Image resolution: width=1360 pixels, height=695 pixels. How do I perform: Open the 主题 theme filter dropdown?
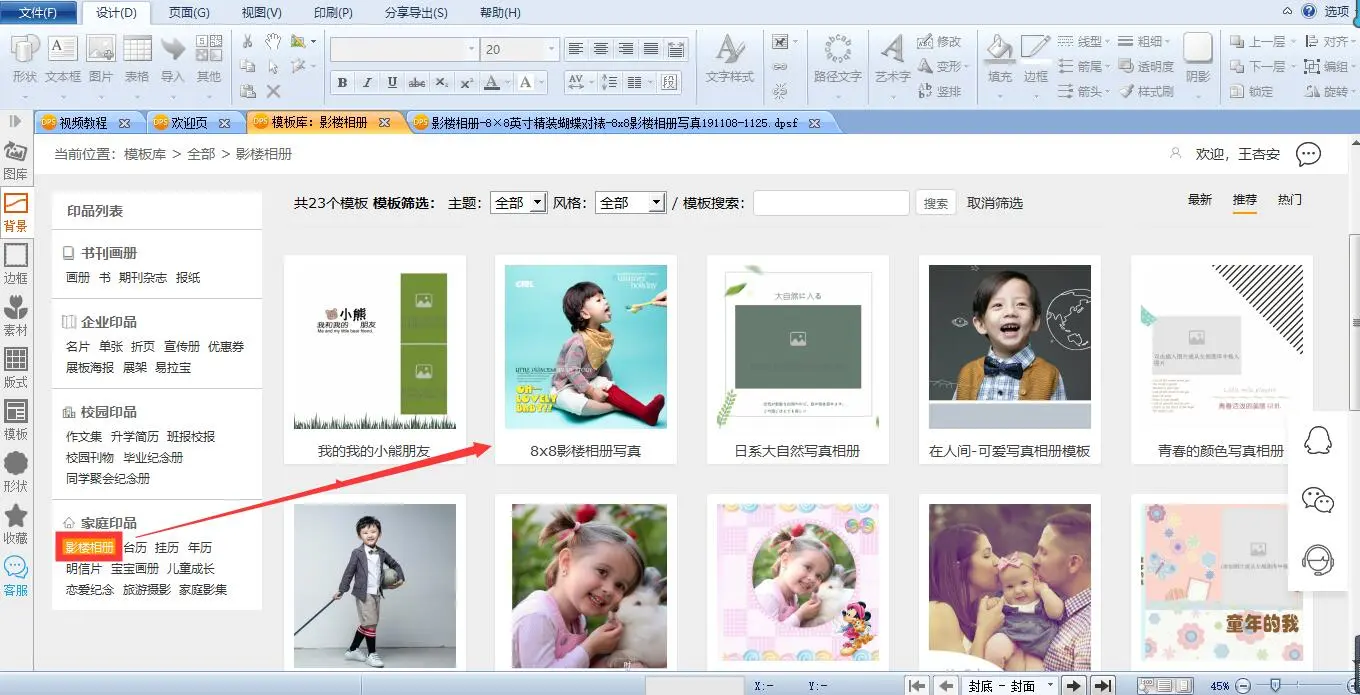click(517, 203)
